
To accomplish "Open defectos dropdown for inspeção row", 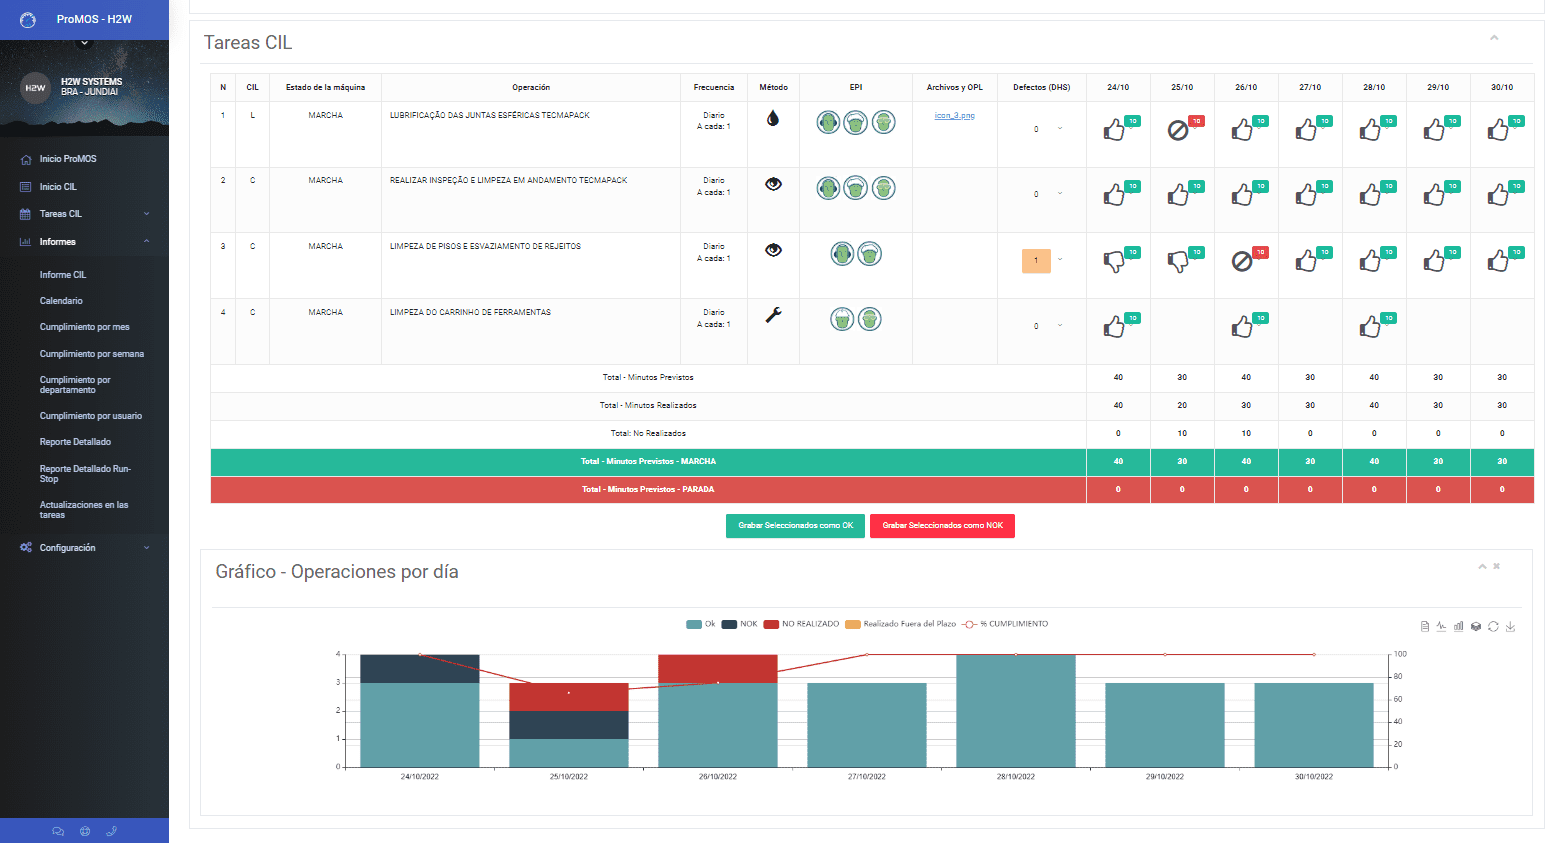I will [x=1060, y=194].
